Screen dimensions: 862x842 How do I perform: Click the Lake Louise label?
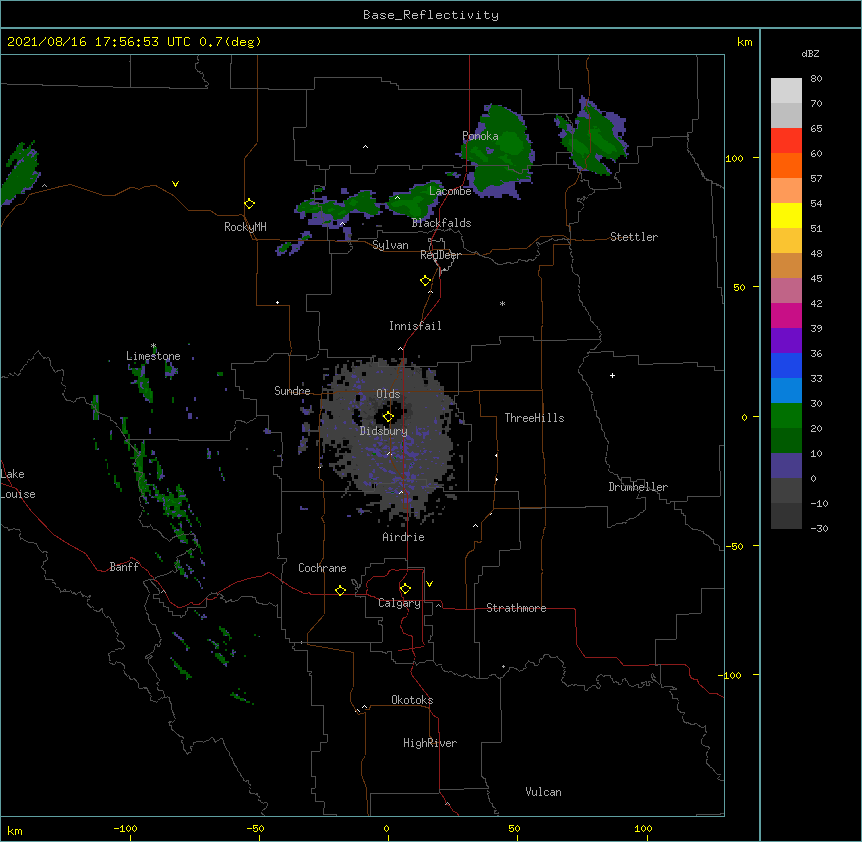pyautogui.click(x=18, y=484)
